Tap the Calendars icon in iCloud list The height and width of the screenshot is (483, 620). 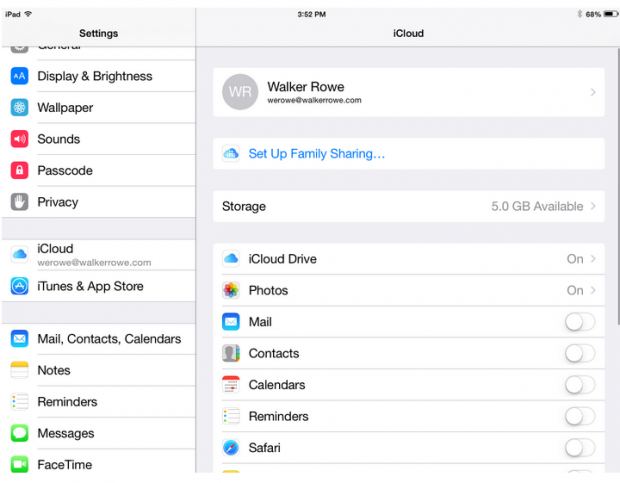pyautogui.click(x=231, y=385)
